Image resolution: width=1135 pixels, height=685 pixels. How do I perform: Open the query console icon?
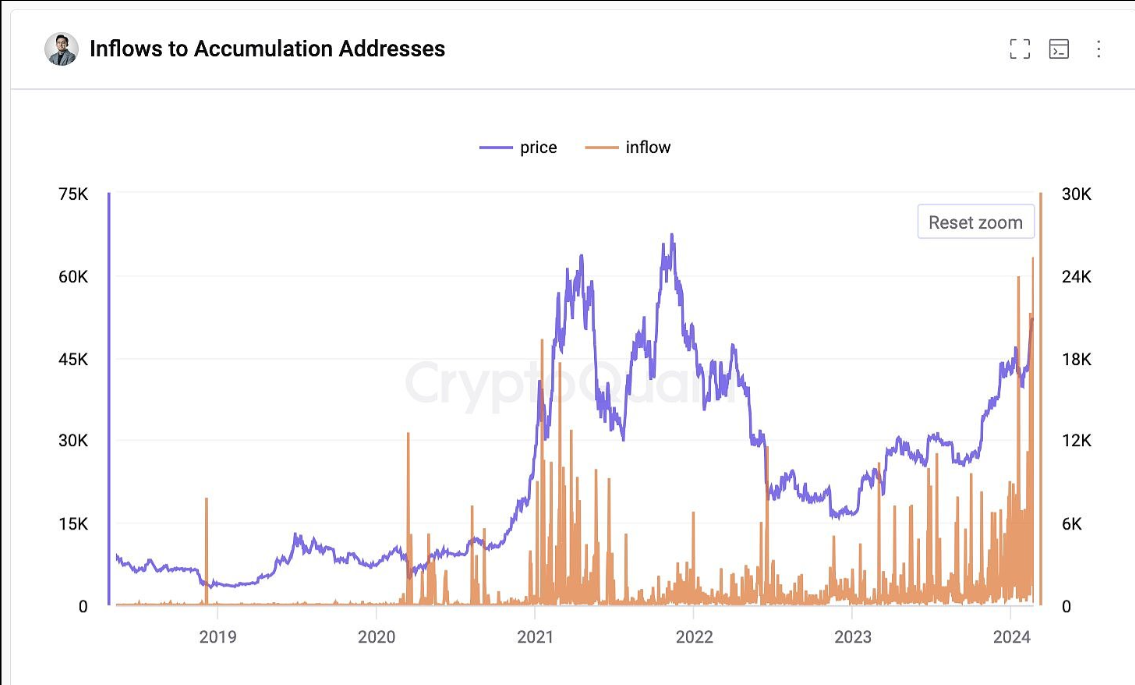[x=1058, y=49]
